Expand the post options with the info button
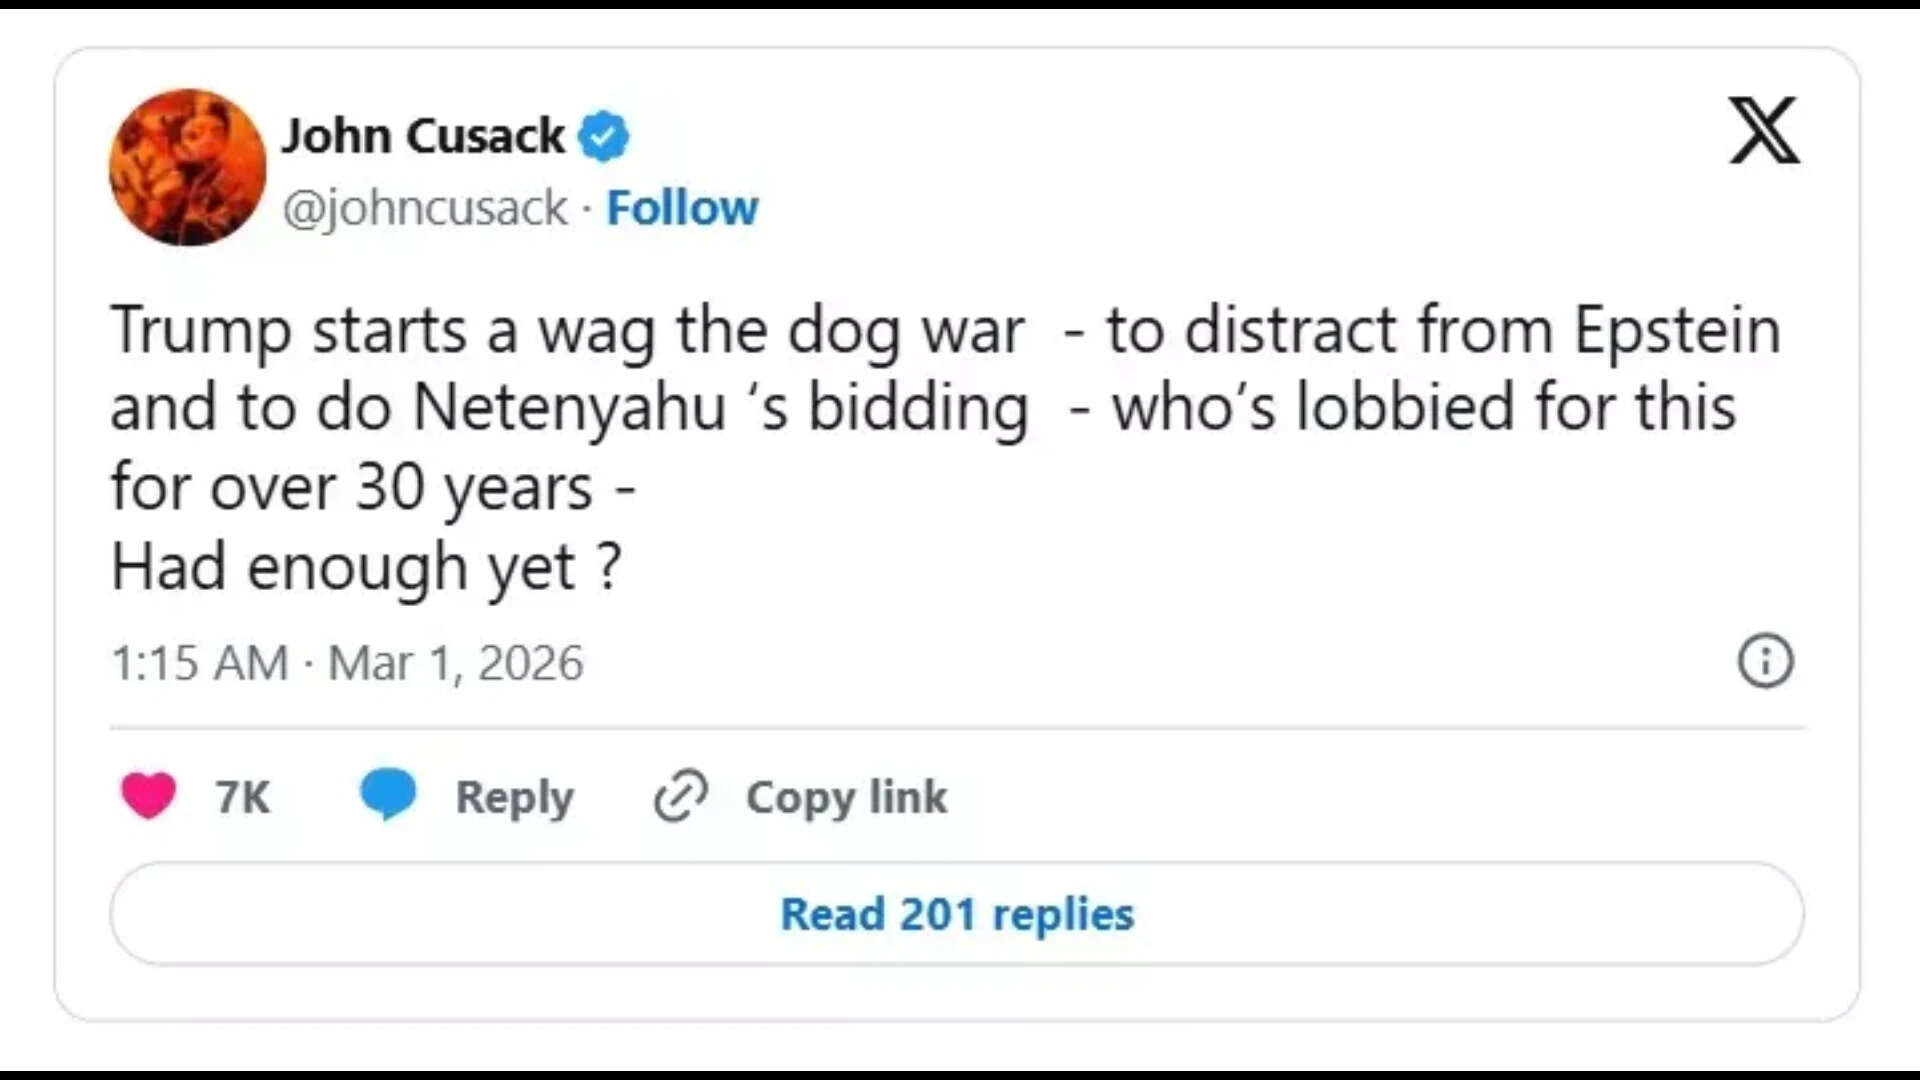Viewport: 1920px width, 1080px height. click(1766, 661)
